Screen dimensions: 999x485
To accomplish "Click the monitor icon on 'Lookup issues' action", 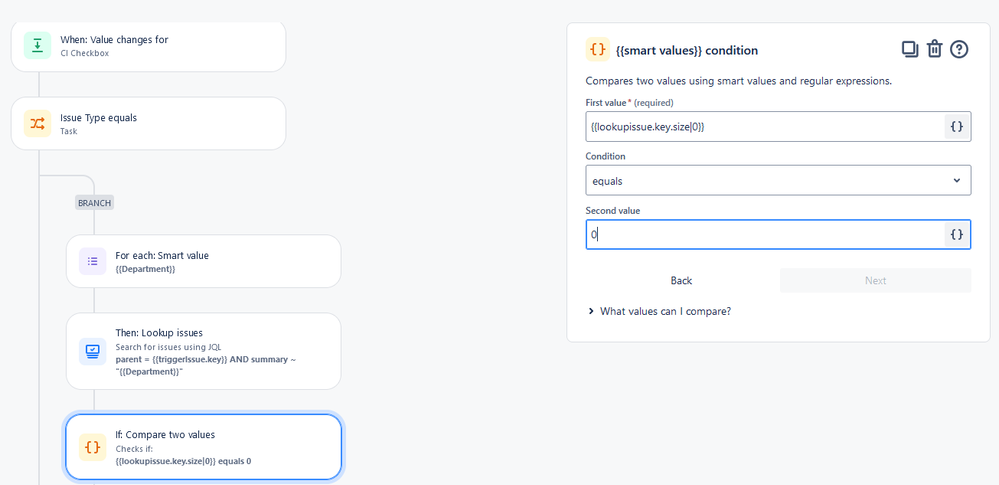I will pyautogui.click(x=92, y=351).
